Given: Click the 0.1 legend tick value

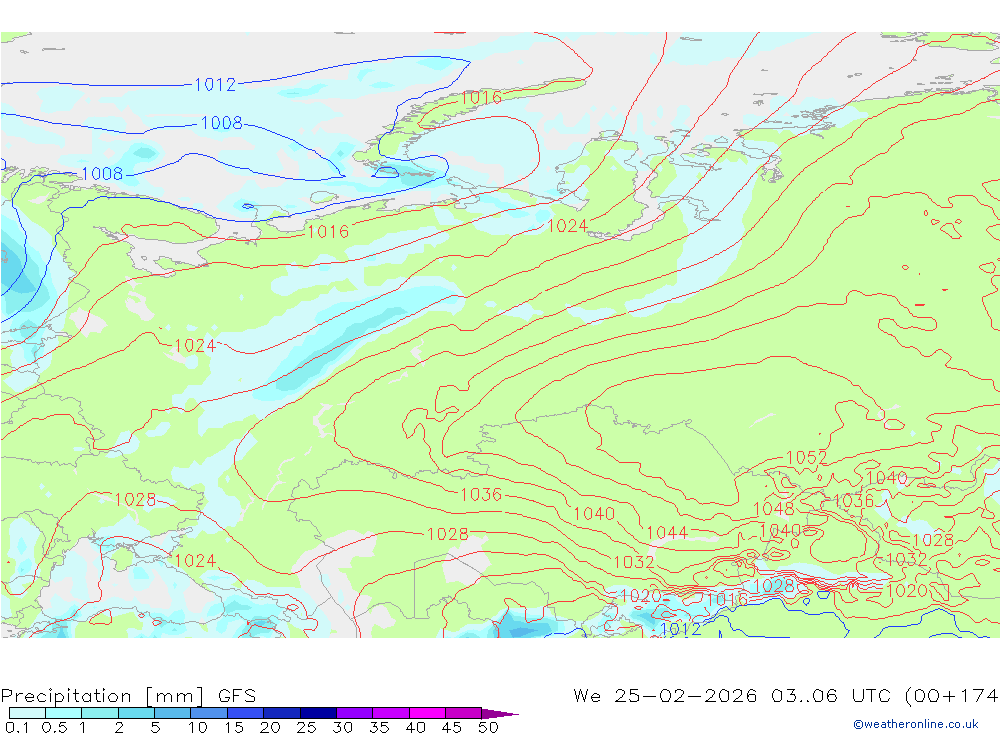Looking at the screenshot, I should [x=17, y=727].
